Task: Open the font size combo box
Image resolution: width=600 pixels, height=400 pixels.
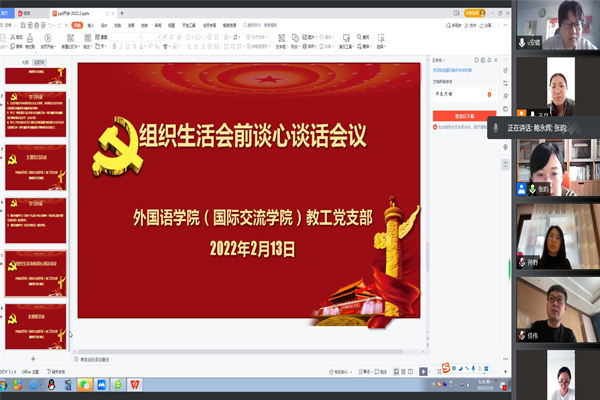Action: (x=152, y=37)
